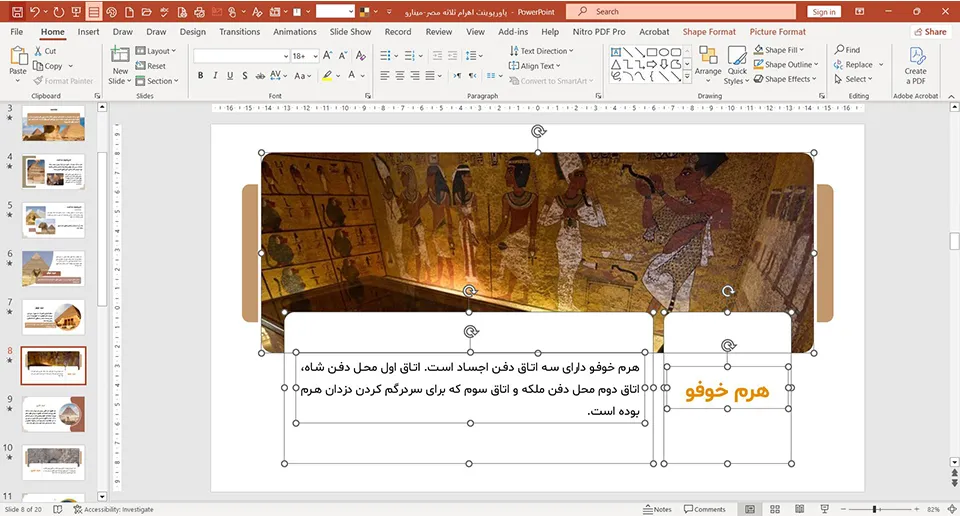Center align the paragraph text
The height and width of the screenshot is (516, 960).
coord(400,75)
